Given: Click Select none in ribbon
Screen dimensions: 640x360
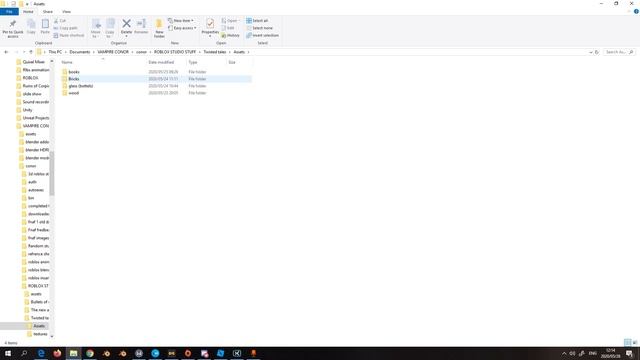Looking at the screenshot, I should [x=259, y=28].
